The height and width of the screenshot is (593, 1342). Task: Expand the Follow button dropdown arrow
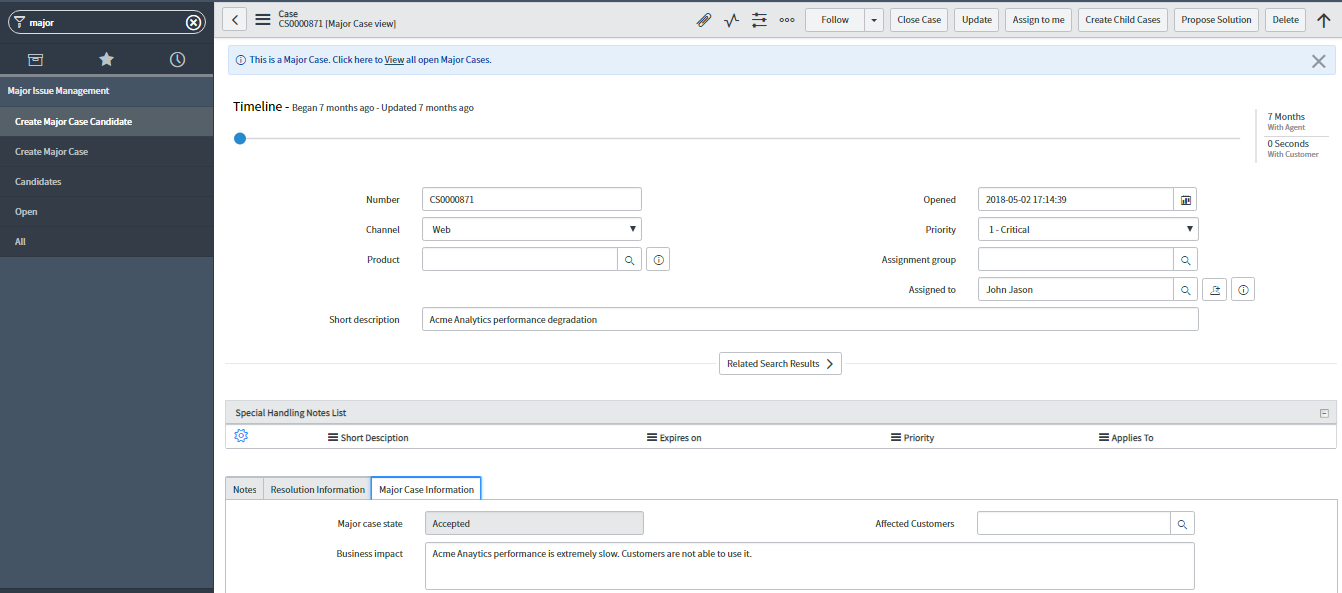pos(874,20)
